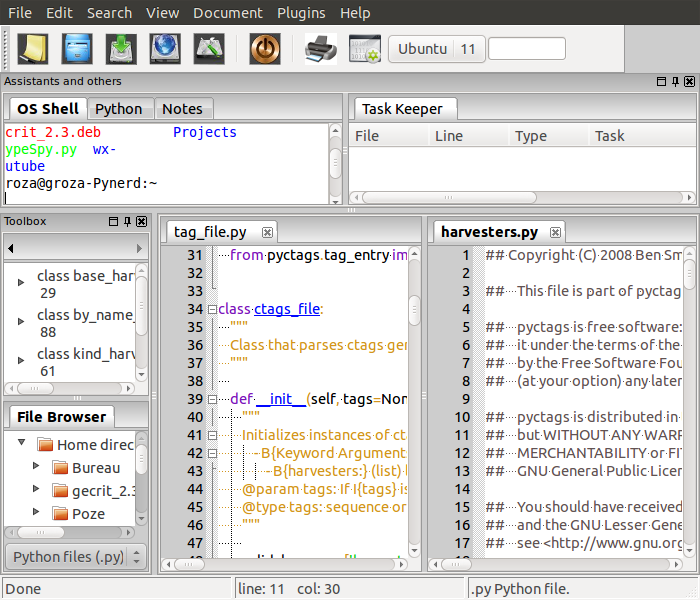The width and height of the screenshot is (700, 600).
Task: Open the Edit menu
Action: point(59,13)
